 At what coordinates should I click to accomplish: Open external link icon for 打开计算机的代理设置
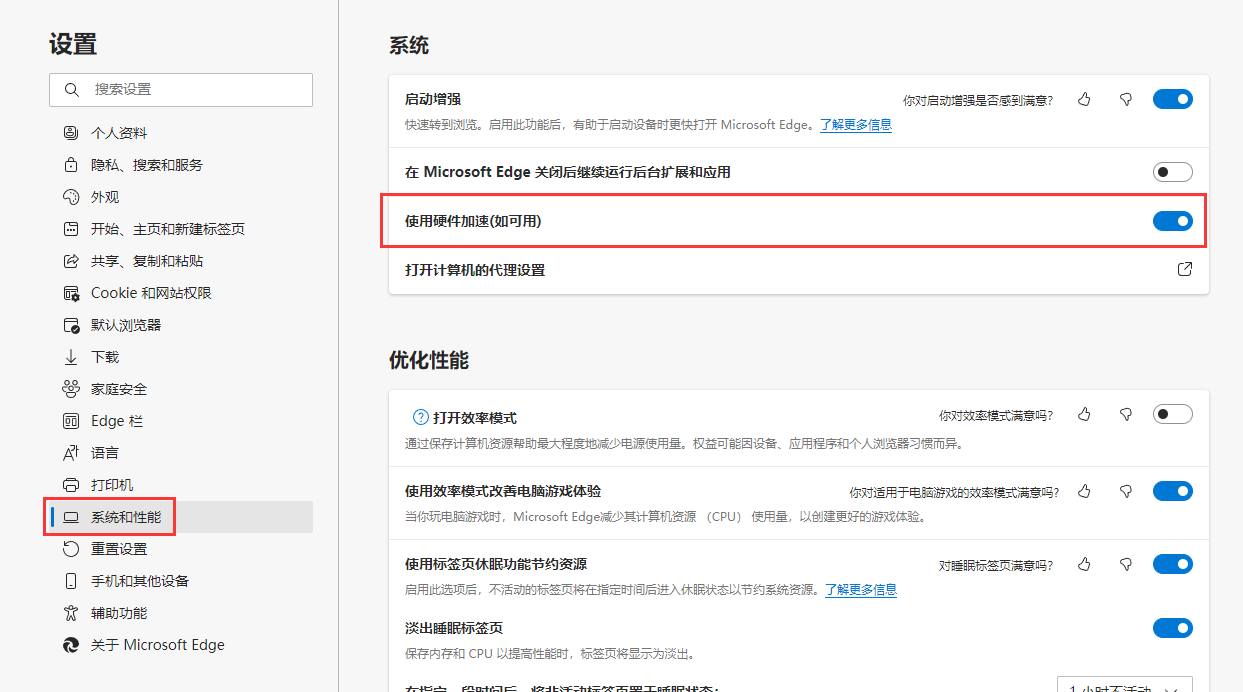1185,269
